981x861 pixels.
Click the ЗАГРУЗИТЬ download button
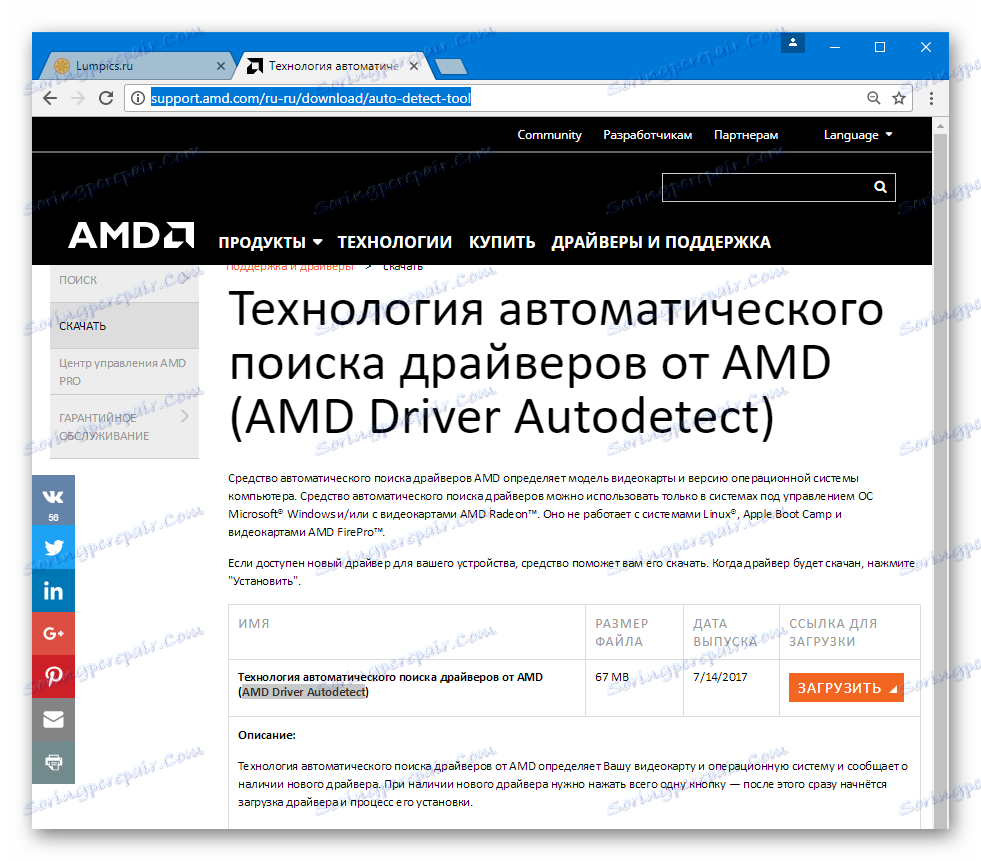[846, 688]
